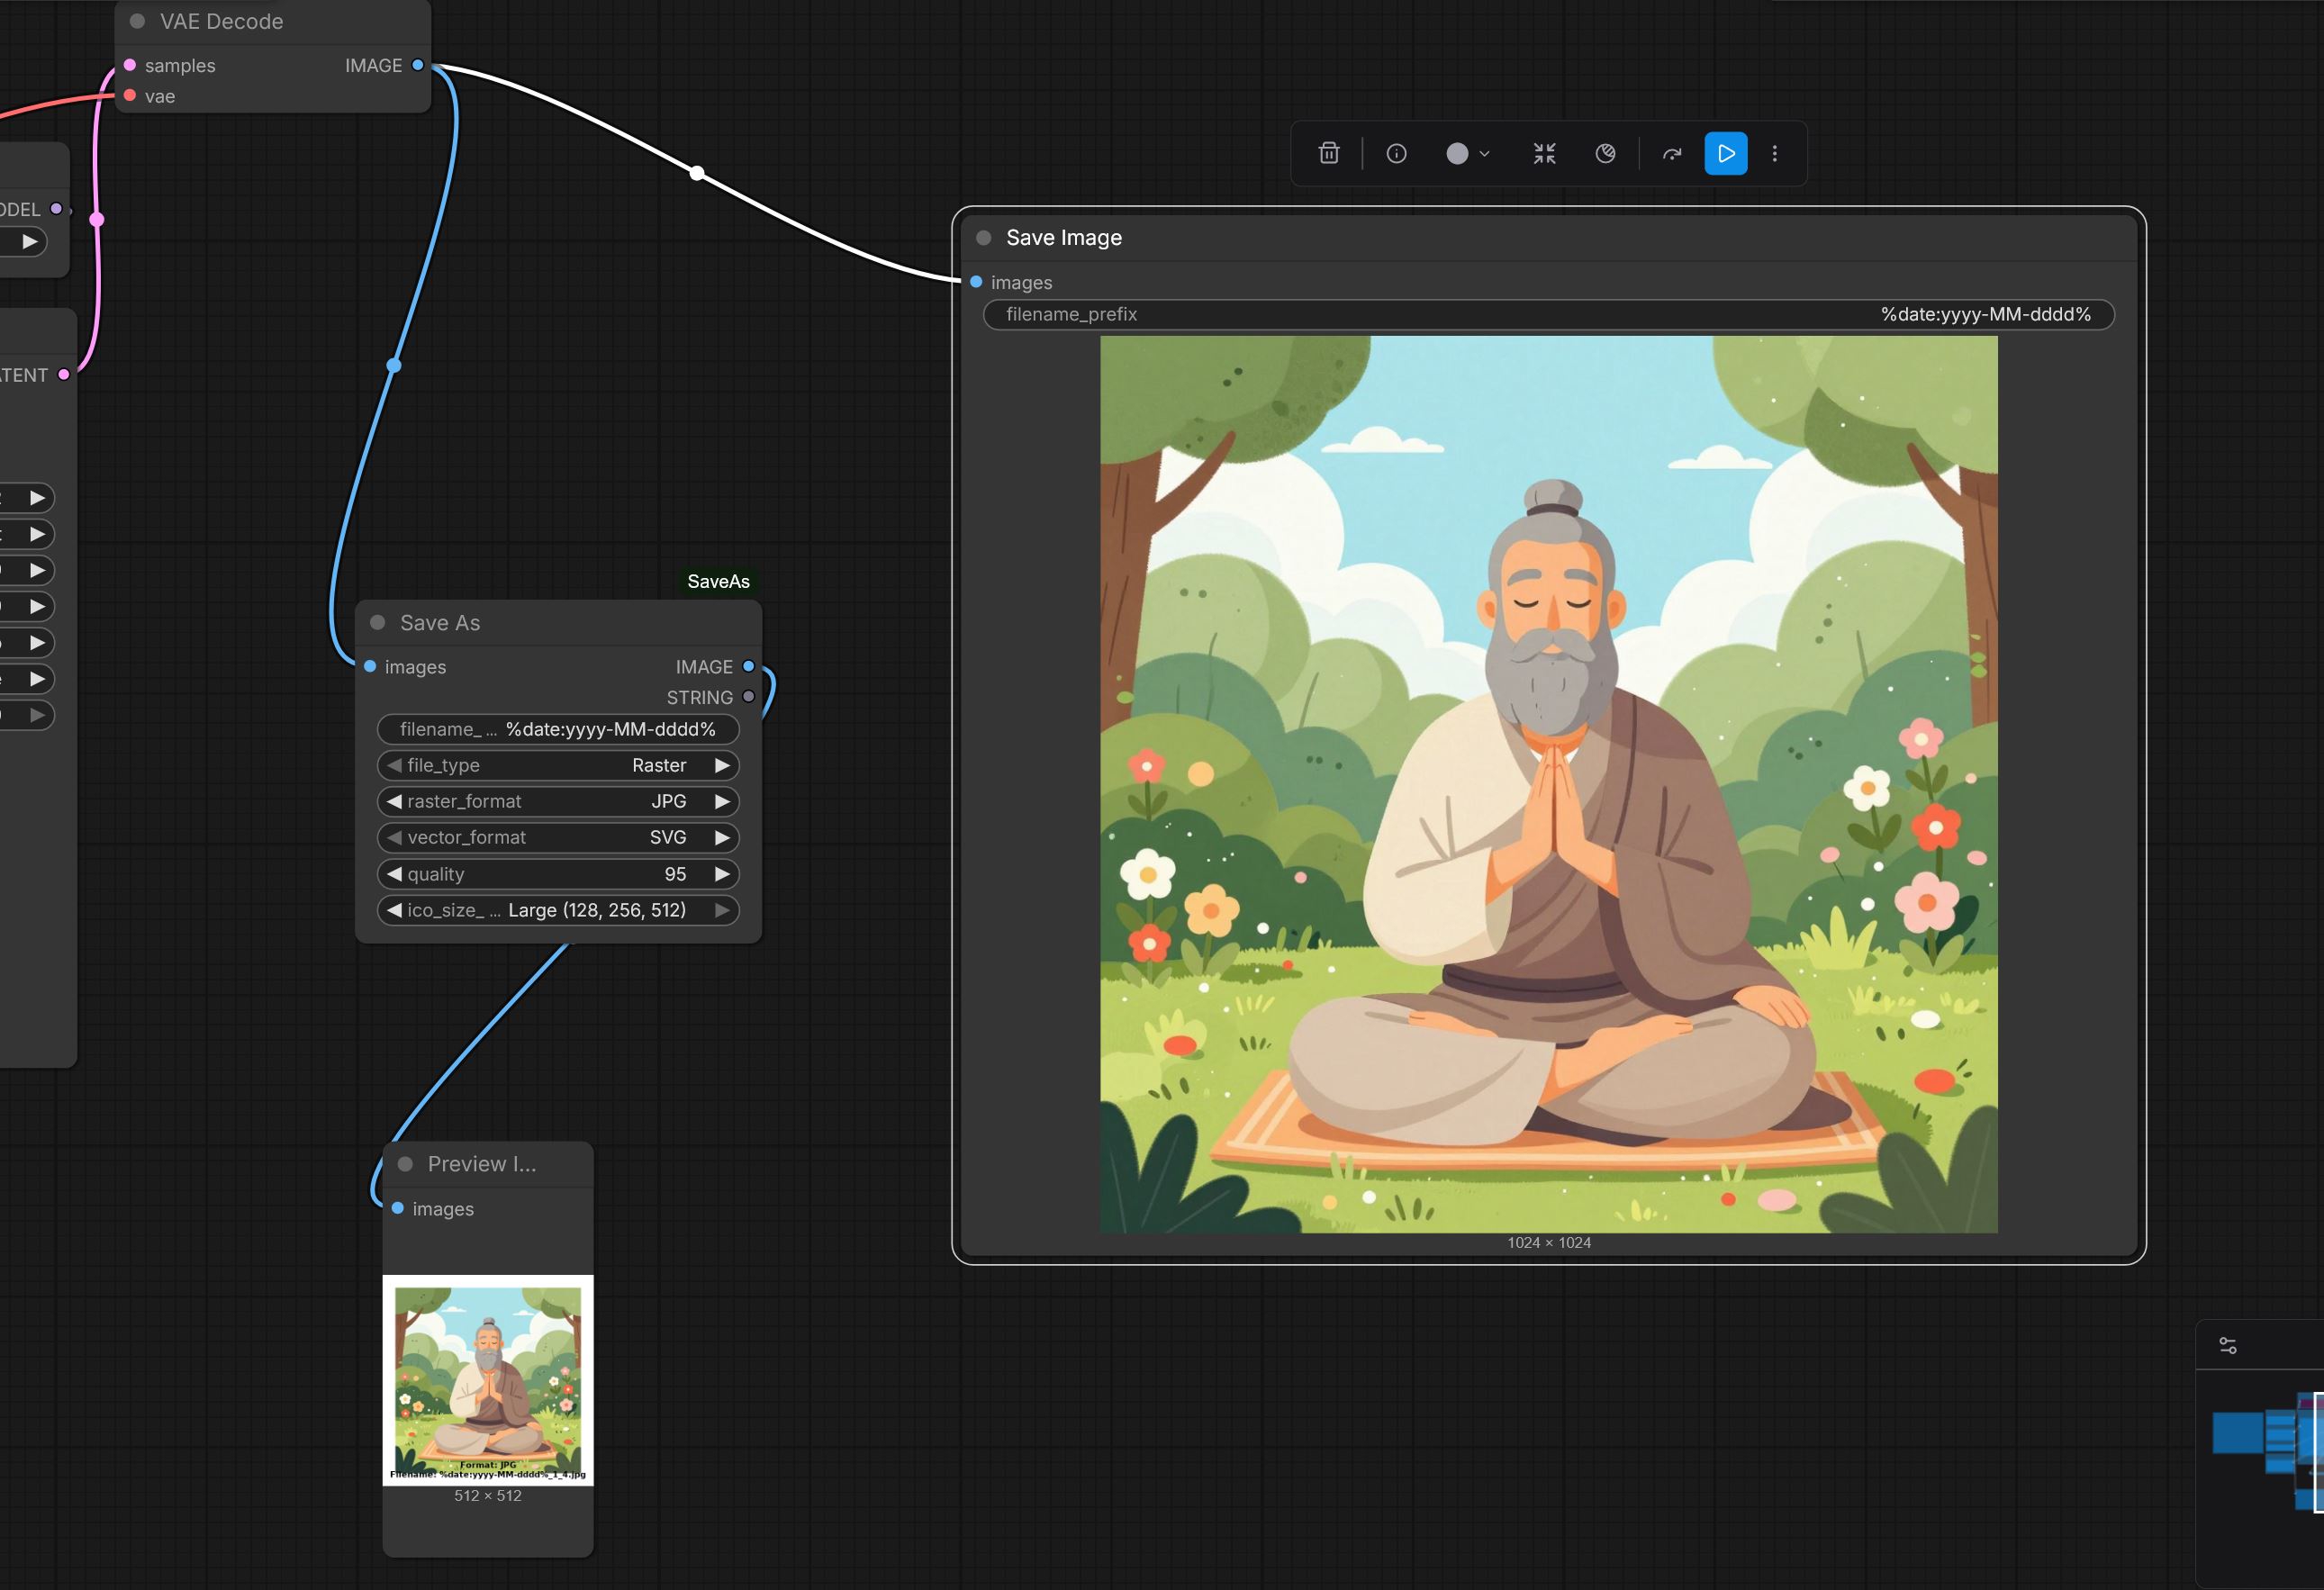2324x1590 pixels.
Task: Click the Save Image filename_prefix field
Action: pyautogui.click(x=1548, y=314)
